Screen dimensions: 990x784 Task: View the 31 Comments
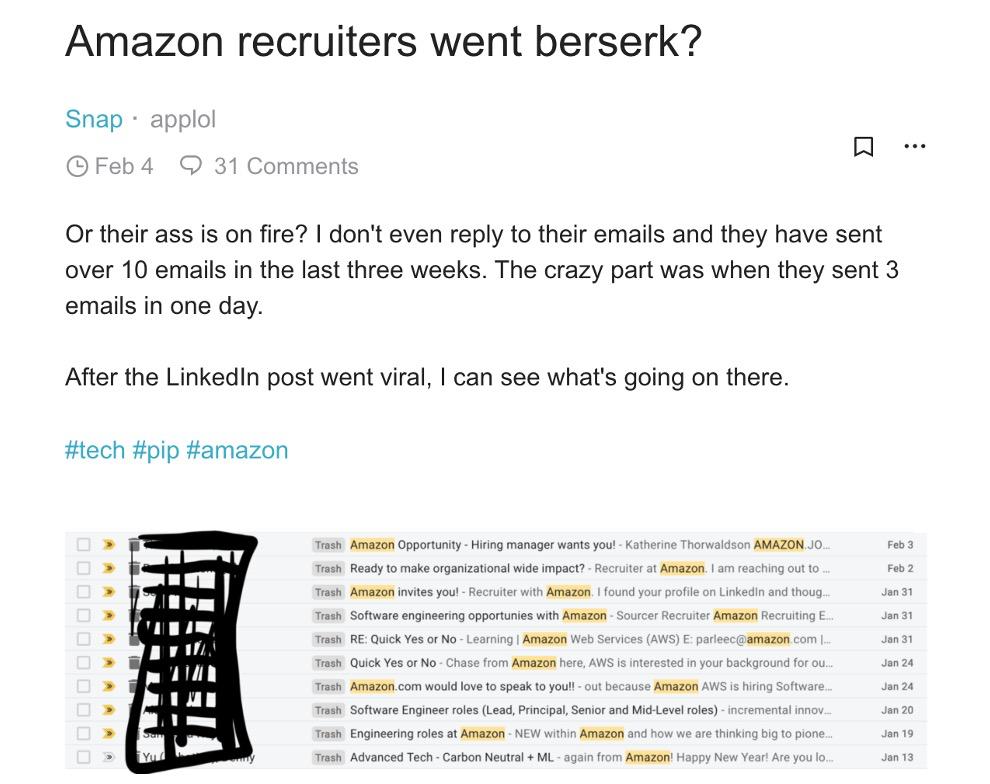coord(286,166)
